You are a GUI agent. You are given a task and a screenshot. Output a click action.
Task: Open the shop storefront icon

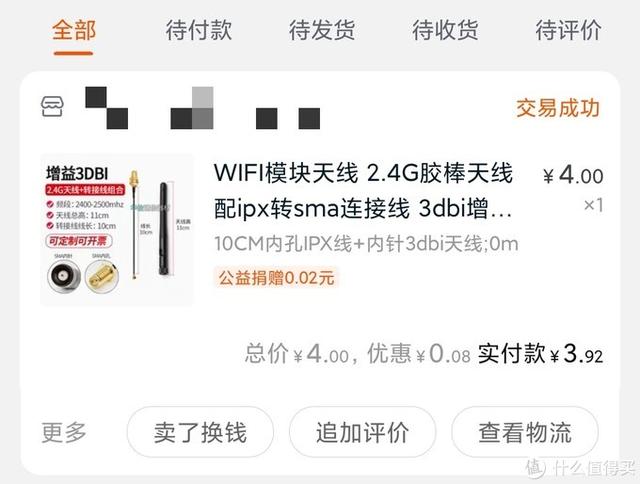point(52,107)
